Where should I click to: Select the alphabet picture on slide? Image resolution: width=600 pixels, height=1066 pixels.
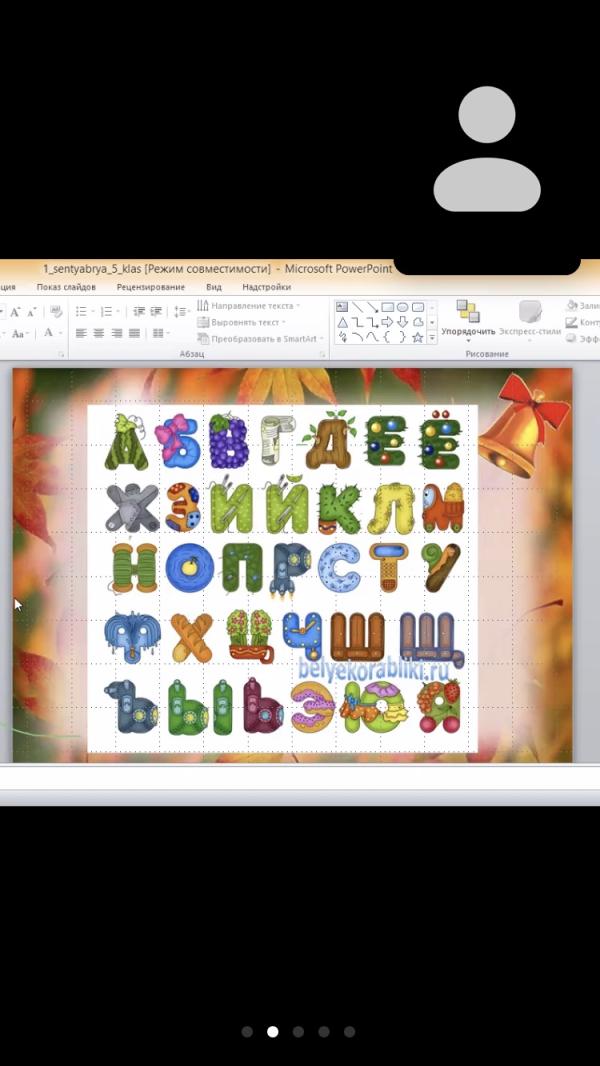[283, 578]
